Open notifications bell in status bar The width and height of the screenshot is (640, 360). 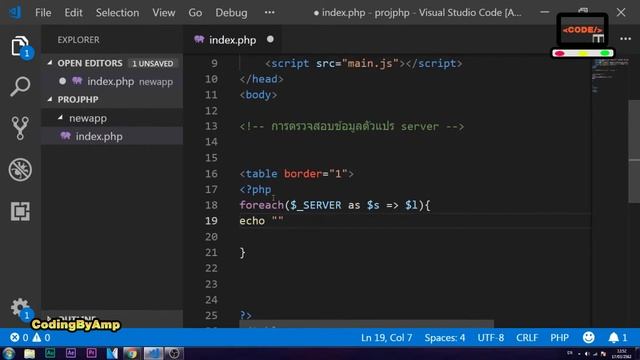pyautogui.click(x=618, y=338)
